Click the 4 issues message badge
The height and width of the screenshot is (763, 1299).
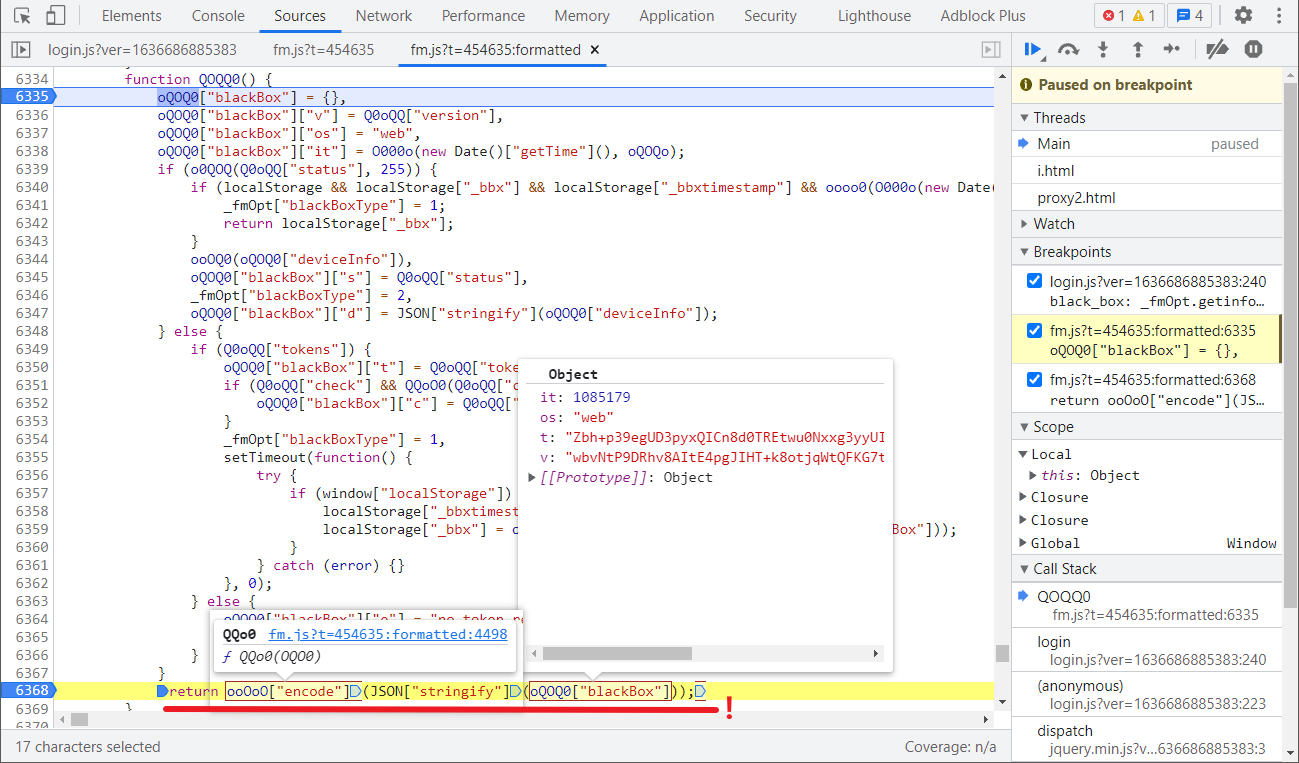pos(1190,16)
